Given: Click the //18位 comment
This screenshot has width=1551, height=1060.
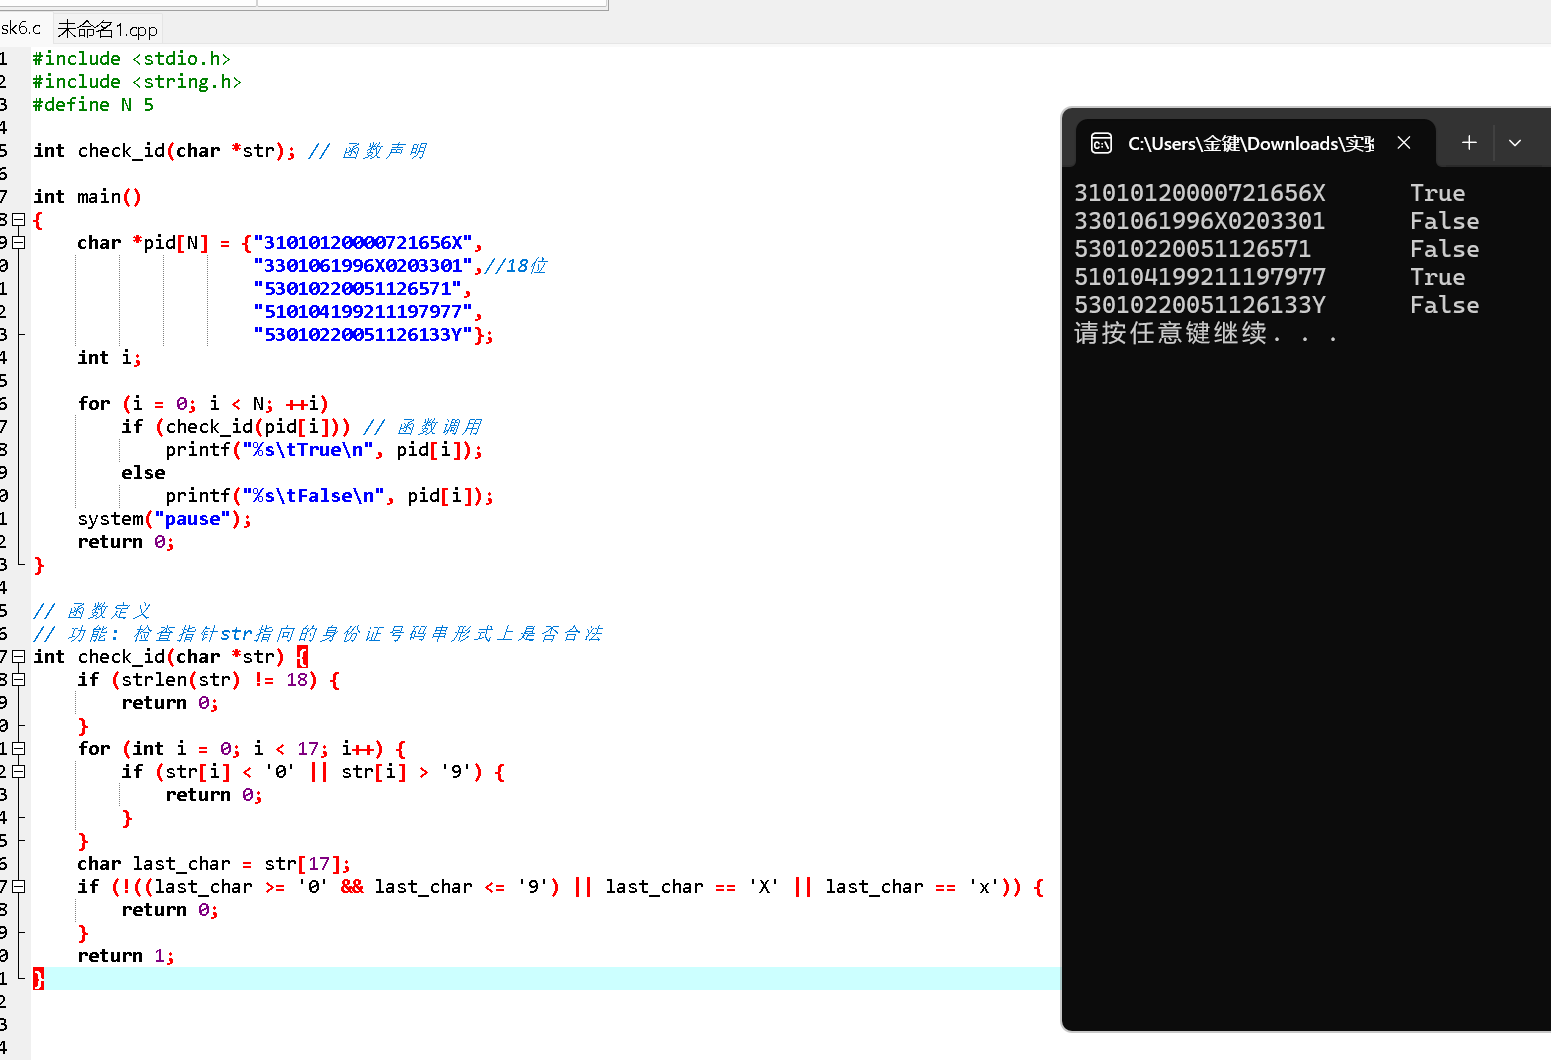Looking at the screenshot, I should [516, 266].
